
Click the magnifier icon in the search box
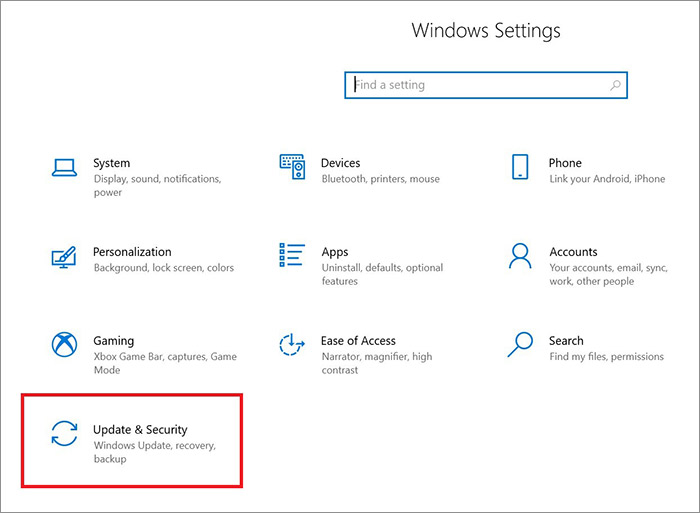(616, 85)
